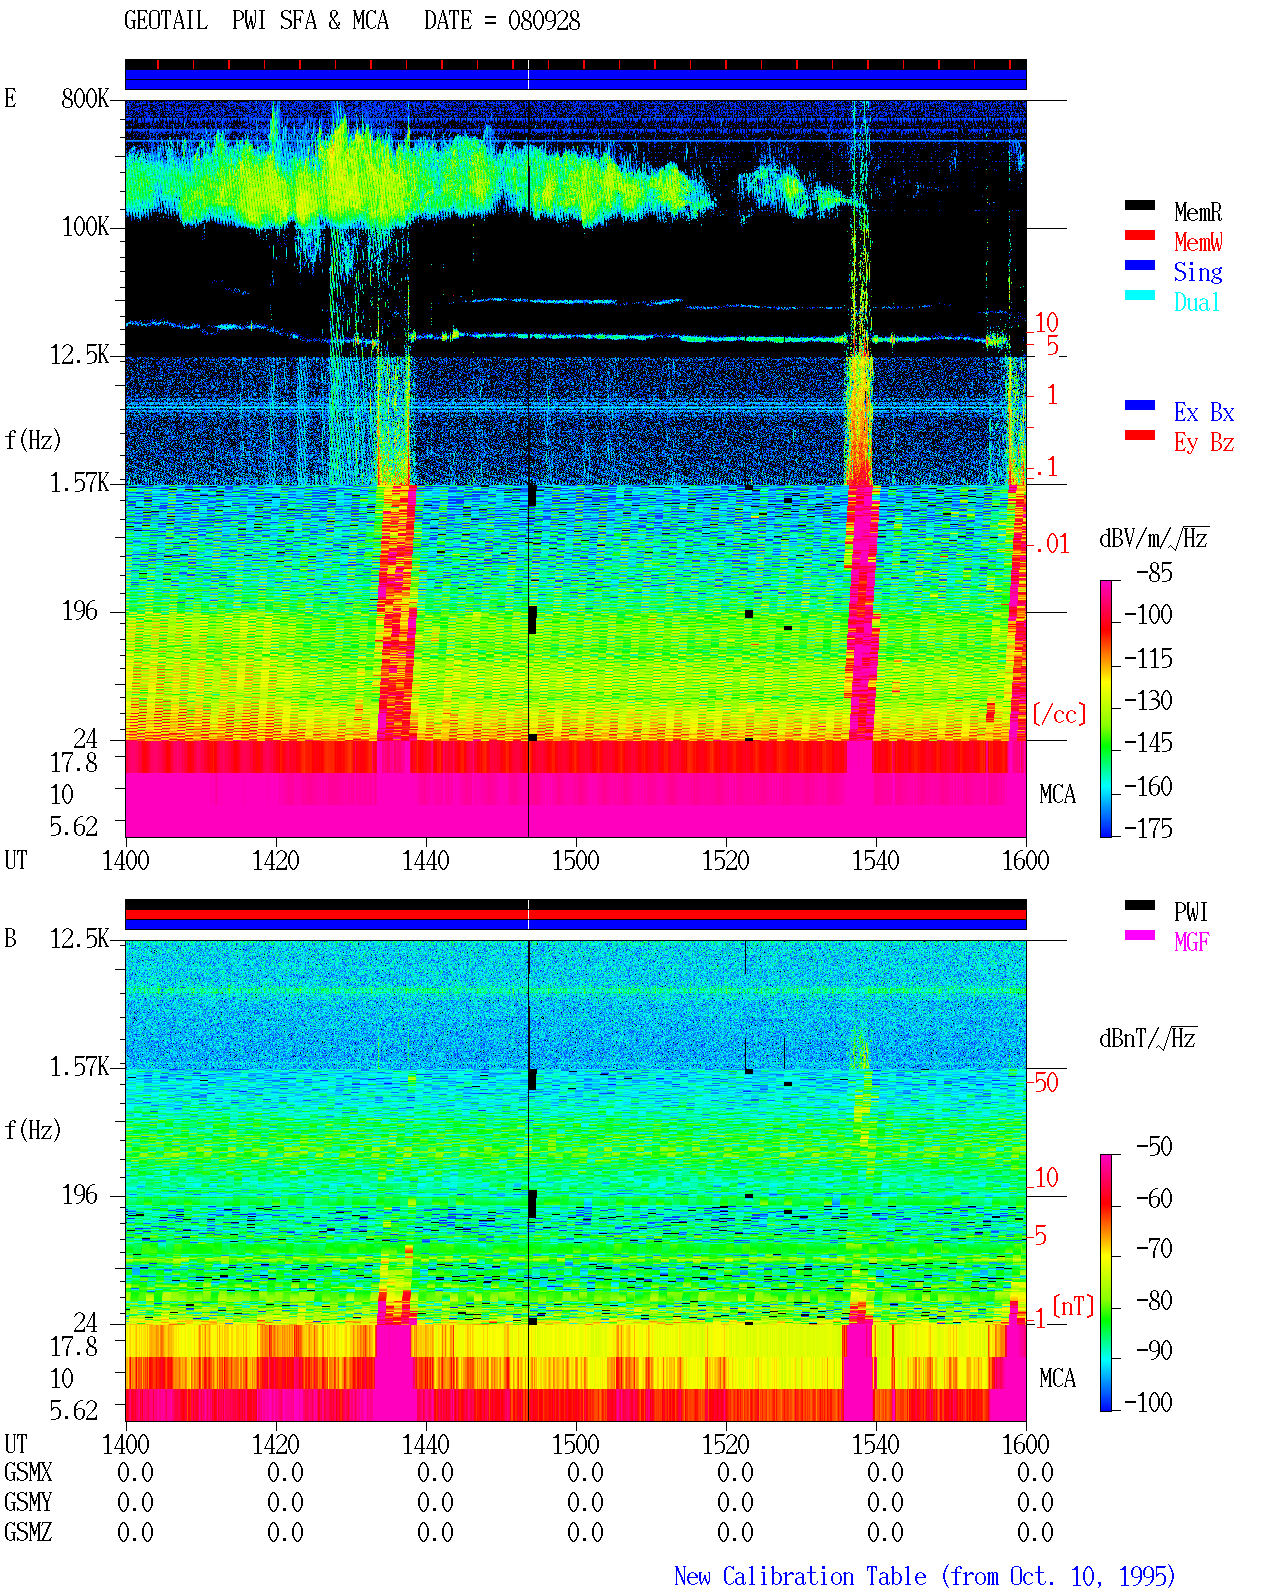1280x1593 pixels.
Task: Click the magenta MGF legend swatch
Action: pyautogui.click(x=1139, y=935)
